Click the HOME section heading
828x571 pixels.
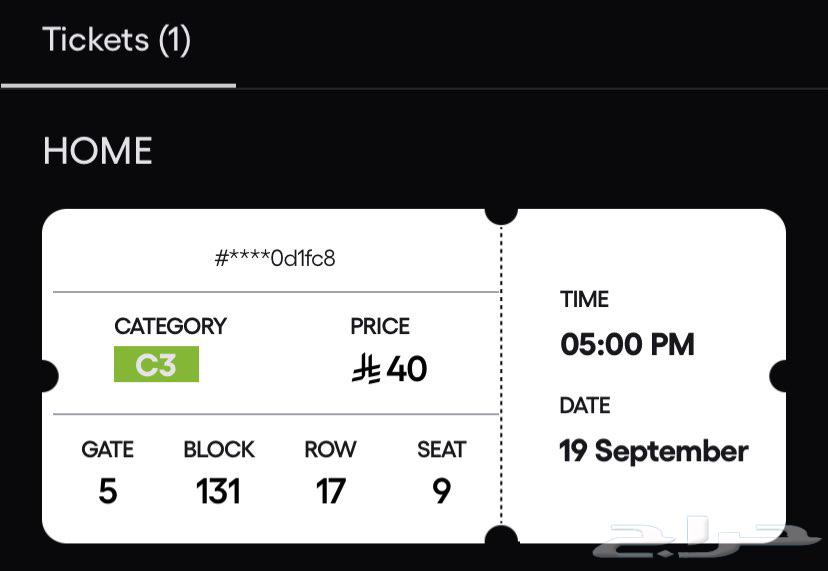pos(97,151)
